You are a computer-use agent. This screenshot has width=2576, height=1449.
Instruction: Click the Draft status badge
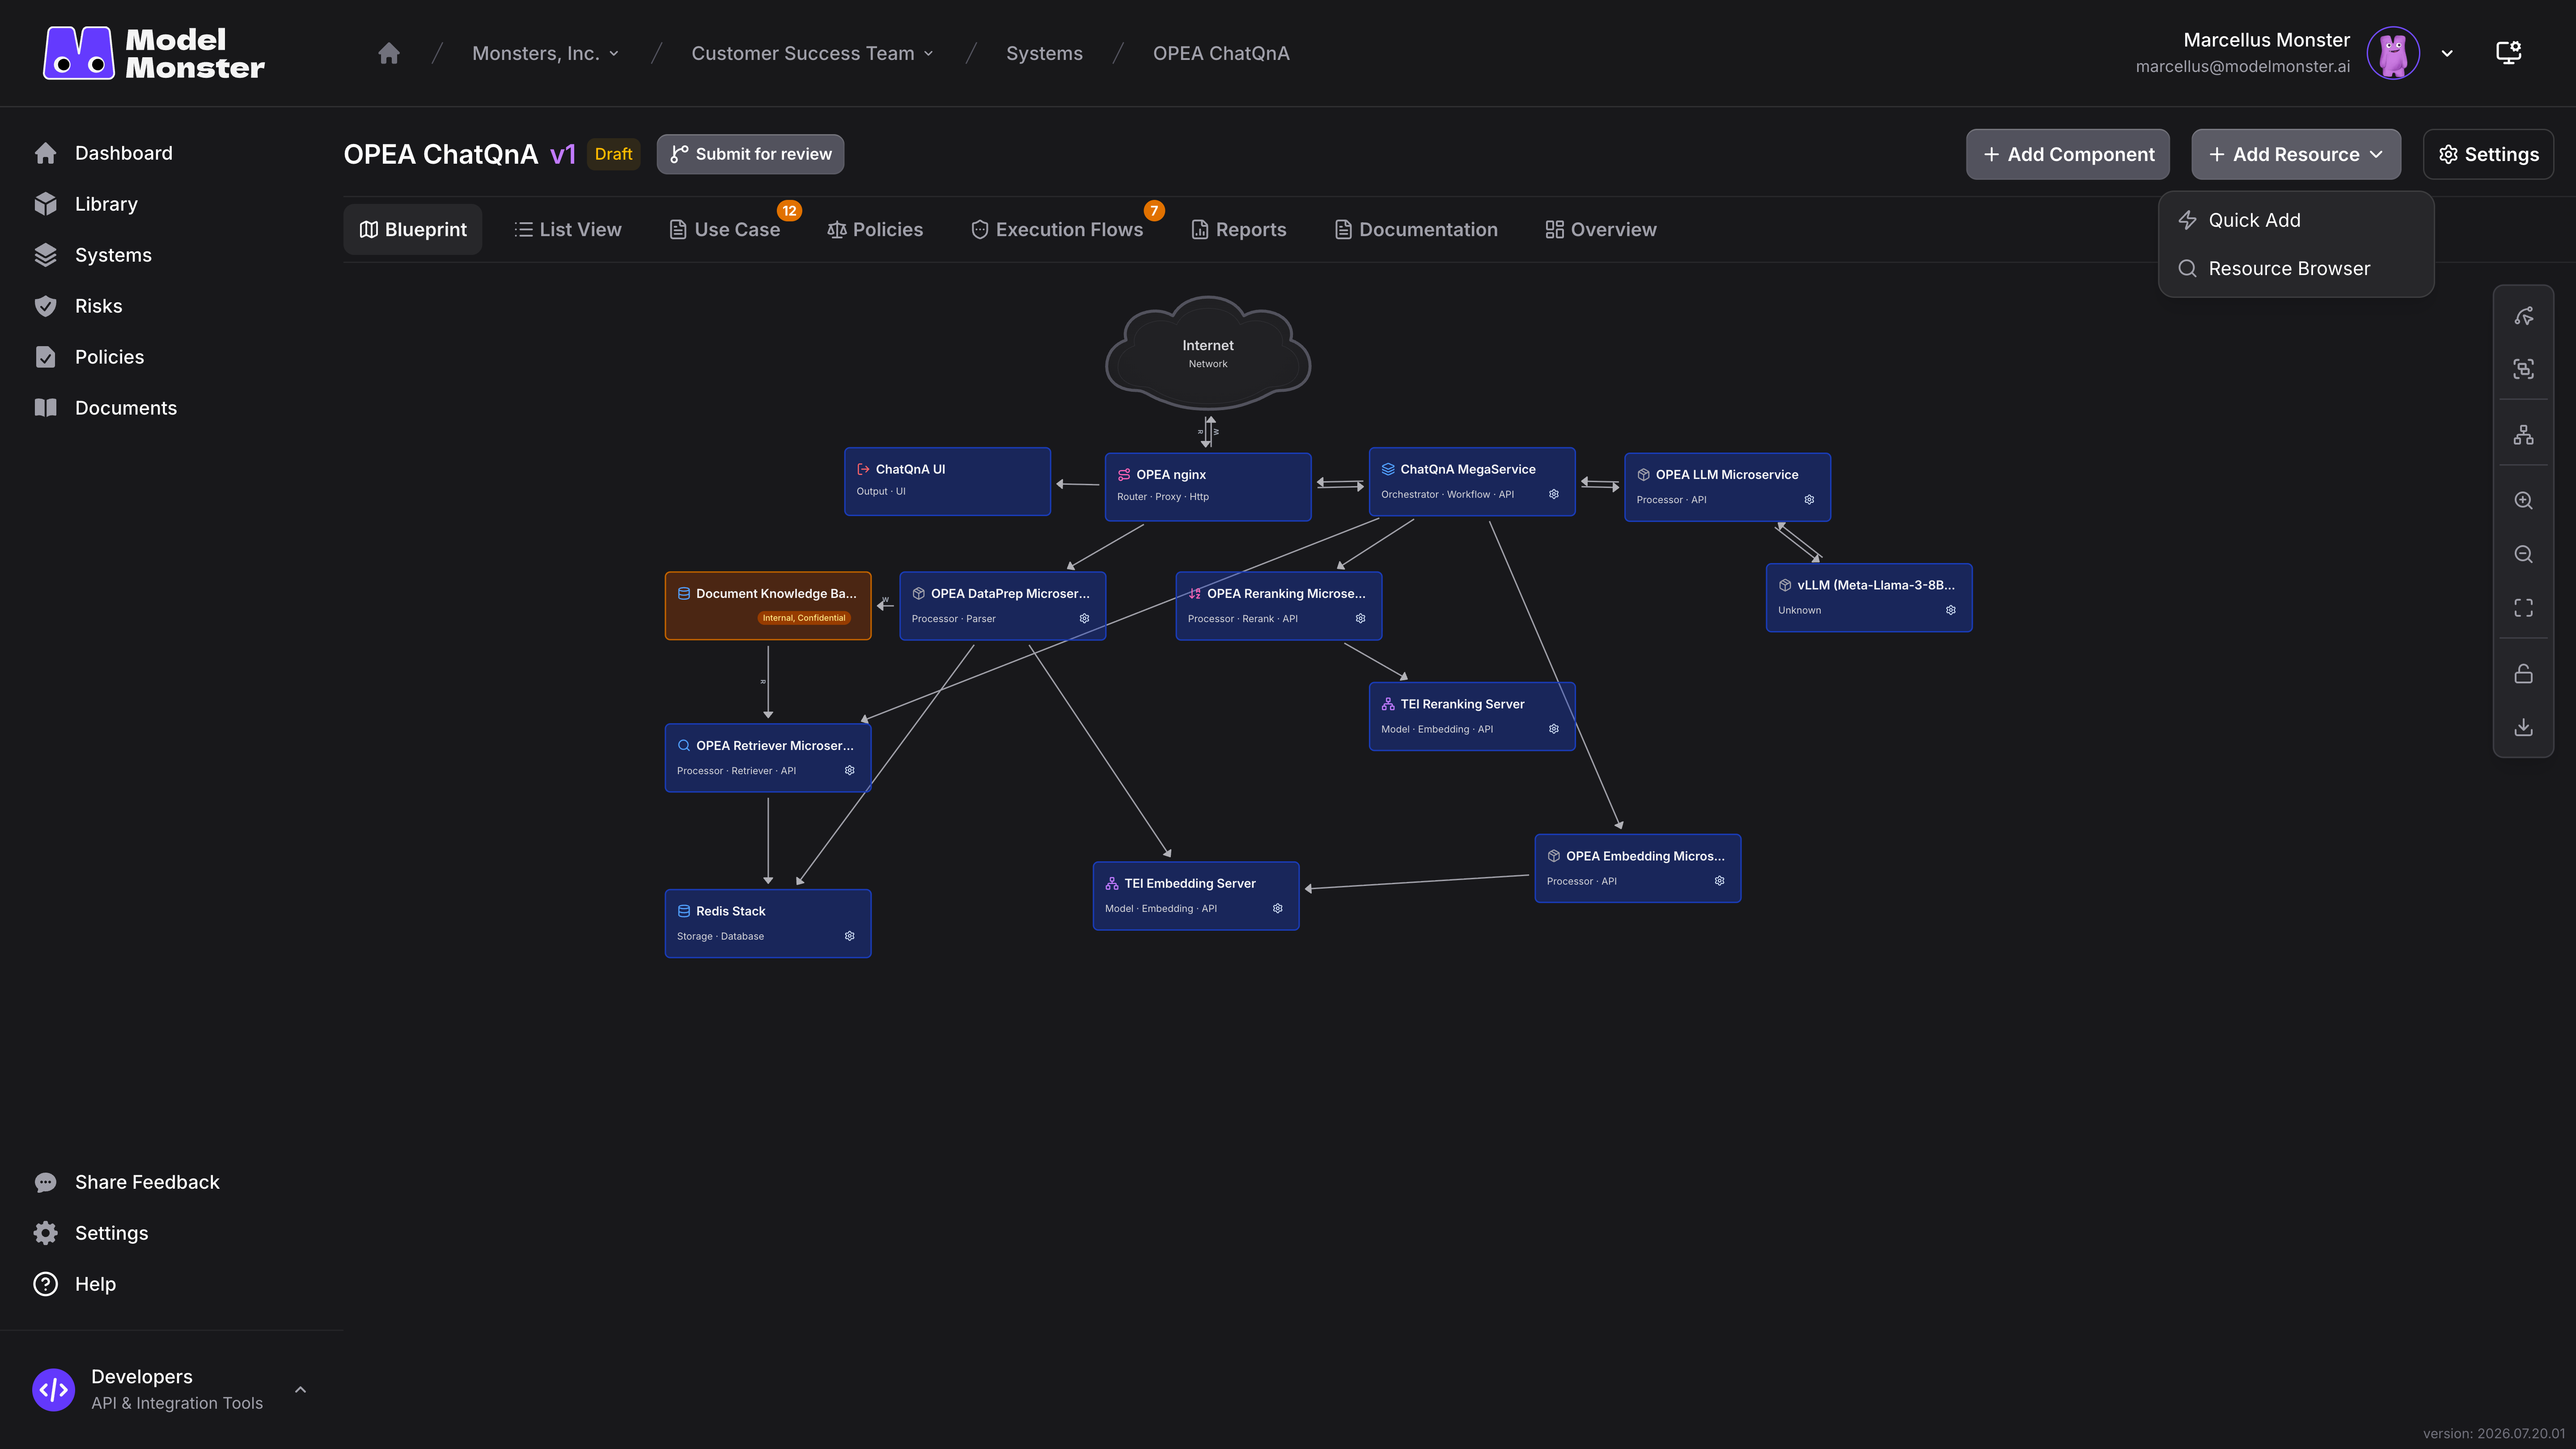pos(613,154)
